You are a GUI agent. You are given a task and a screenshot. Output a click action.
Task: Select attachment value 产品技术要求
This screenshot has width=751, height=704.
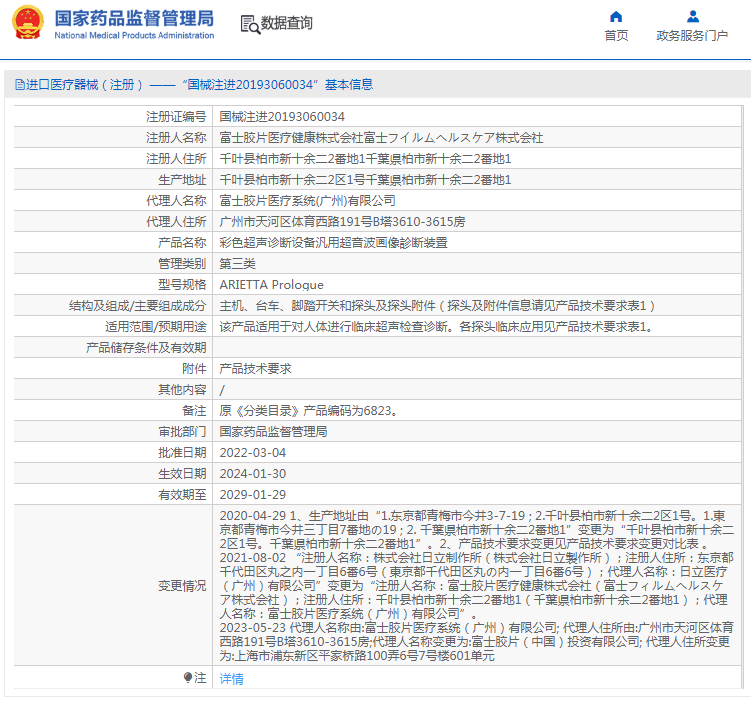(x=255, y=369)
